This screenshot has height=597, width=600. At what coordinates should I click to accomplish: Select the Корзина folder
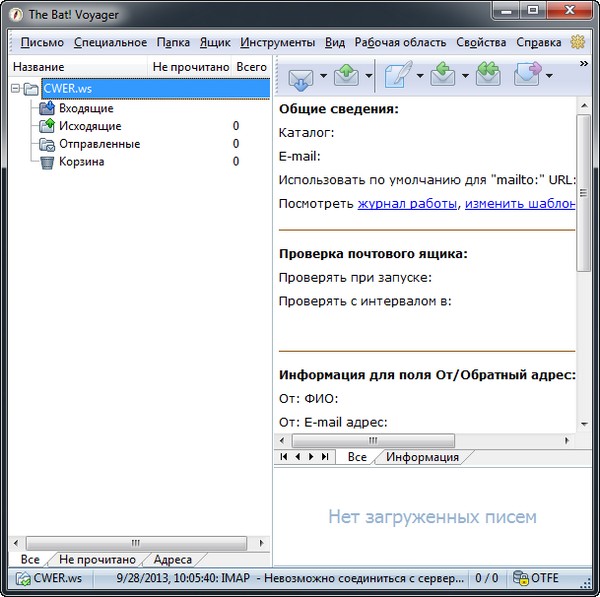click(x=81, y=162)
